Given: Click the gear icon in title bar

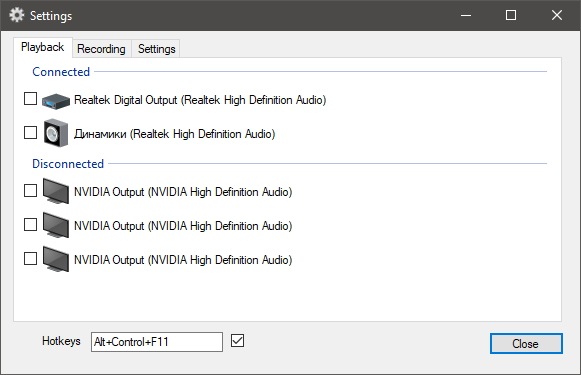Looking at the screenshot, I should (x=16, y=15).
